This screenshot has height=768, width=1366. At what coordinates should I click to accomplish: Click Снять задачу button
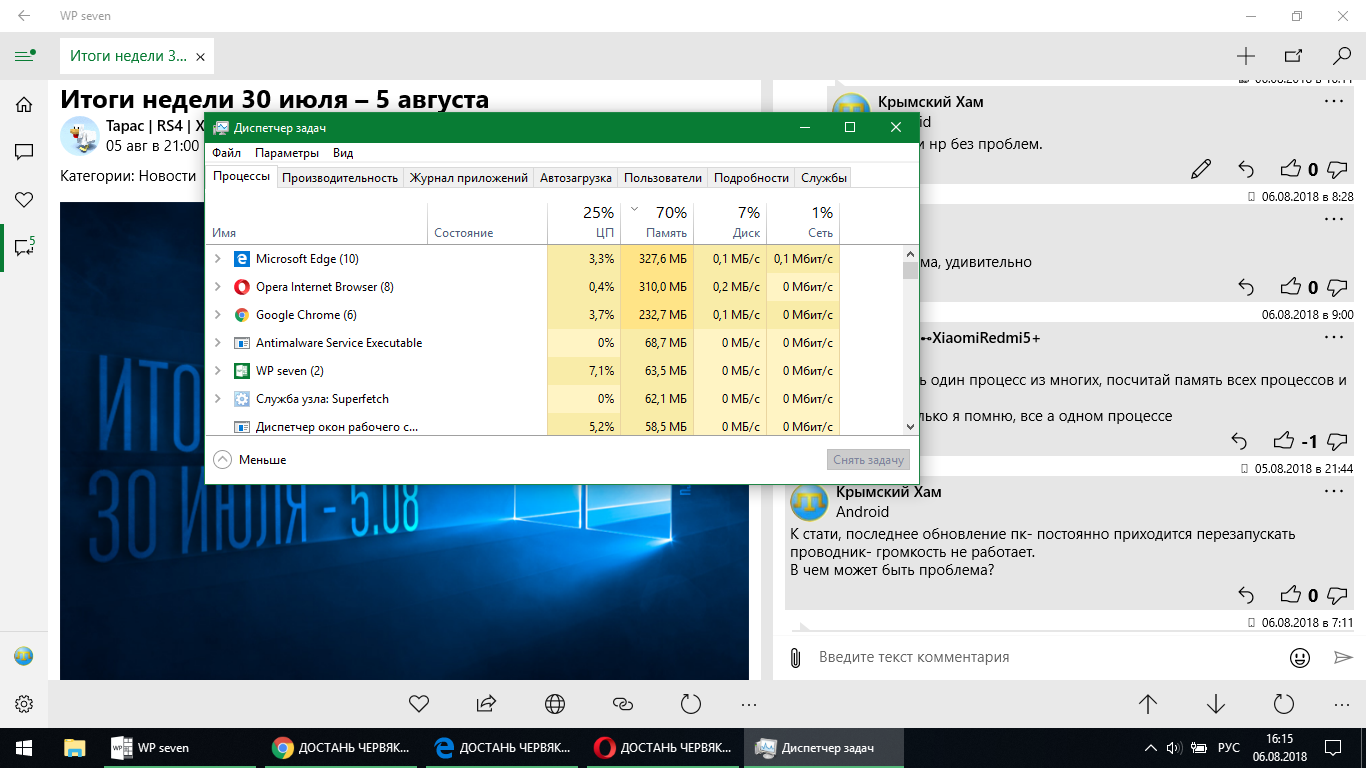(x=869, y=460)
